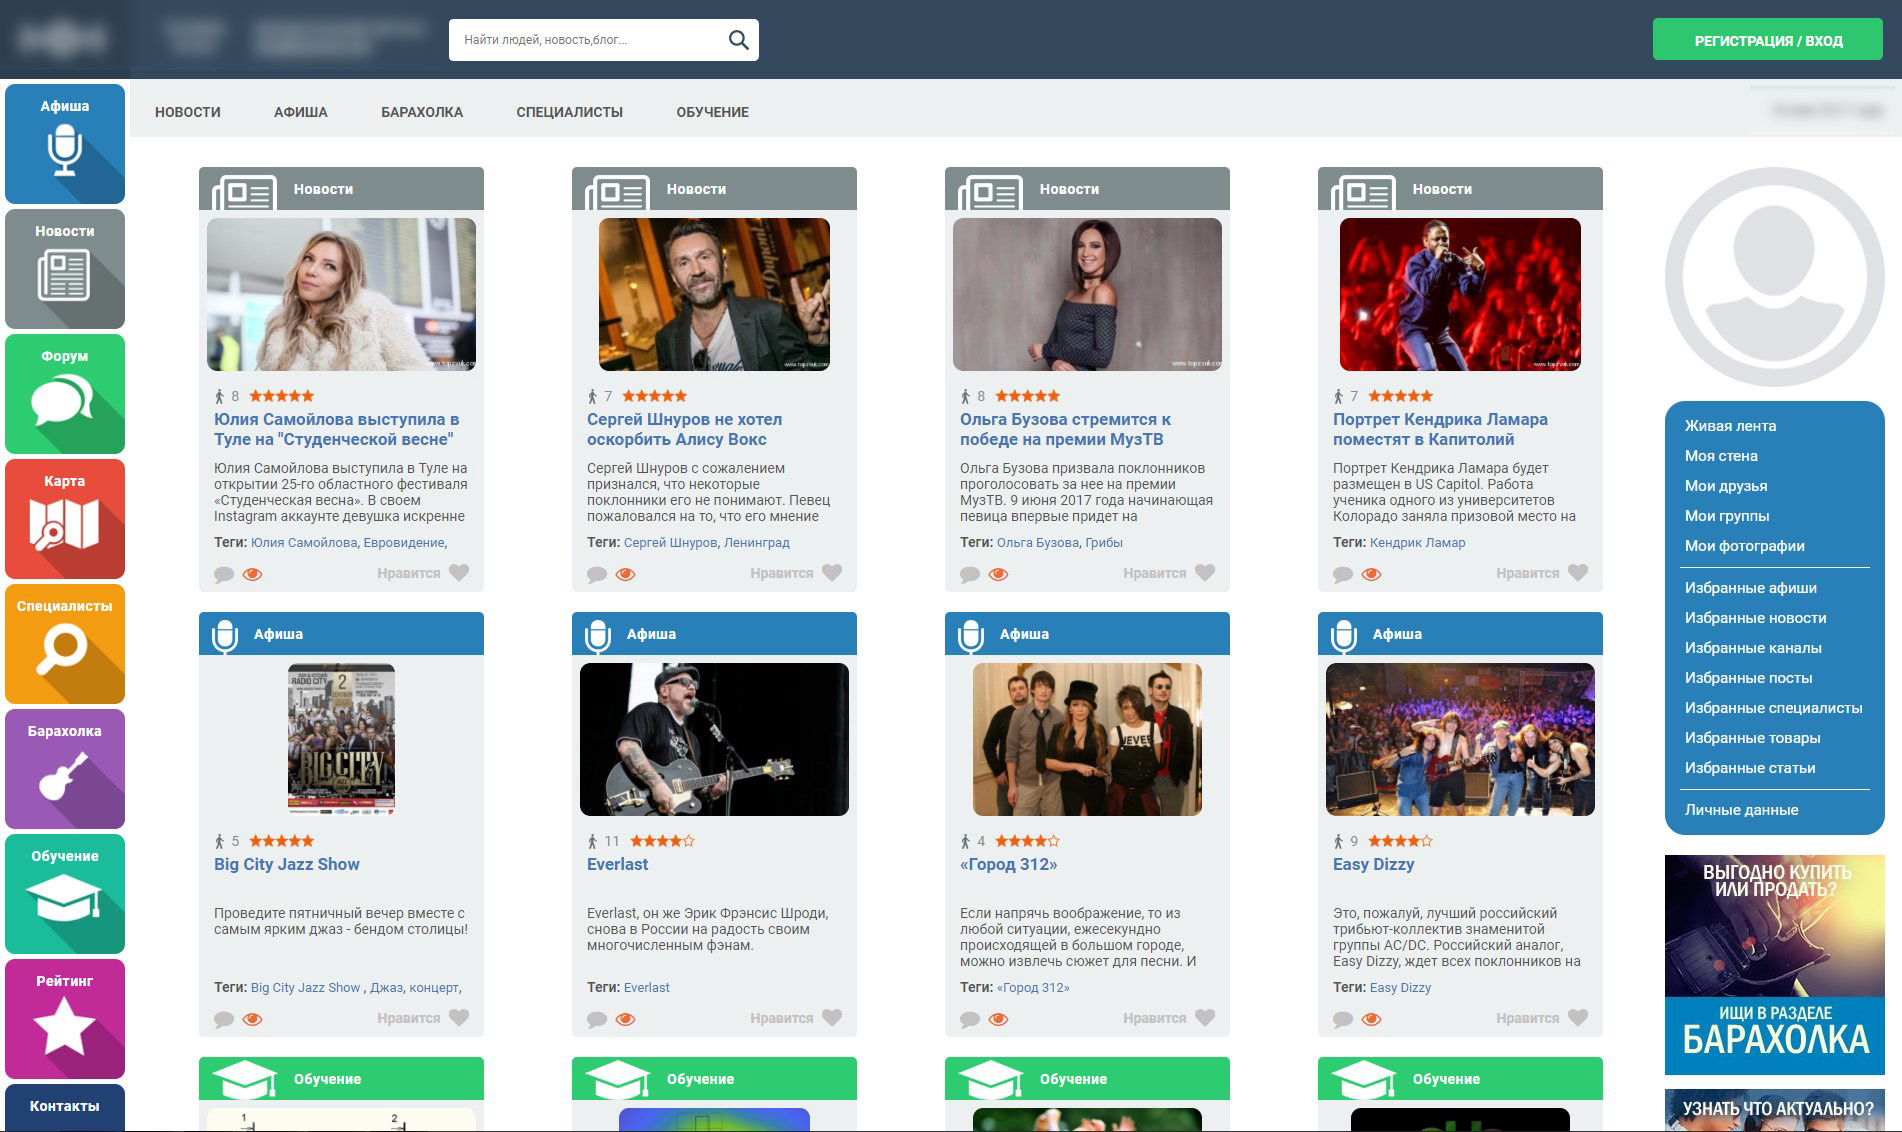Like the Everlast event with heart
1902x1132 pixels.
pyautogui.click(x=832, y=1018)
